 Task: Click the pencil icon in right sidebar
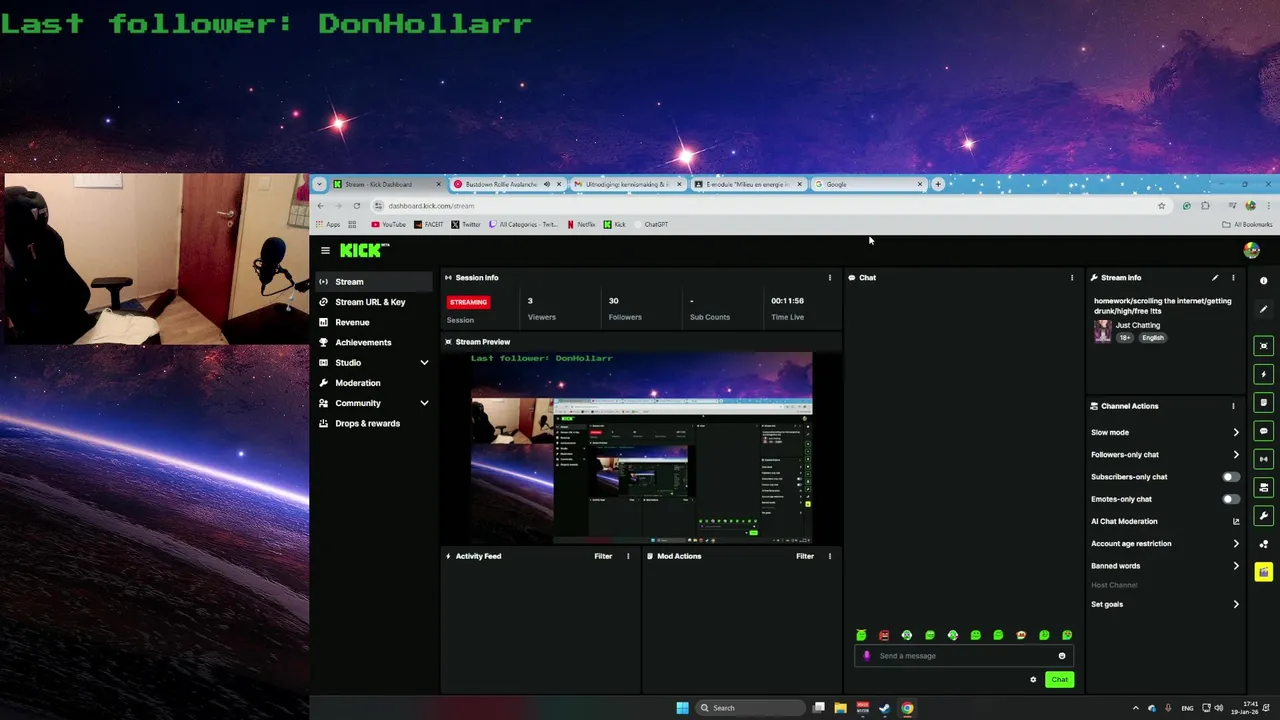pyautogui.click(x=1264, y=309)
